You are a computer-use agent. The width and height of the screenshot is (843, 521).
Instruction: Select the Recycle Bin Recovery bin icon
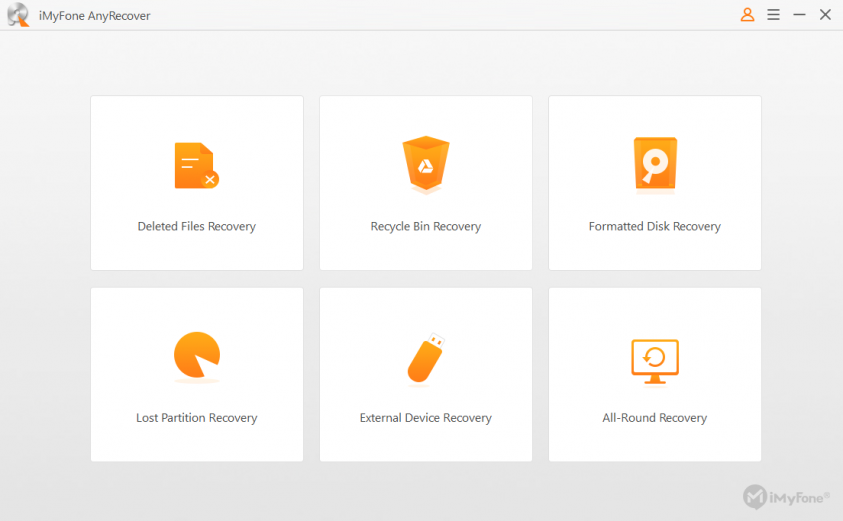click(x=425, y=165)
